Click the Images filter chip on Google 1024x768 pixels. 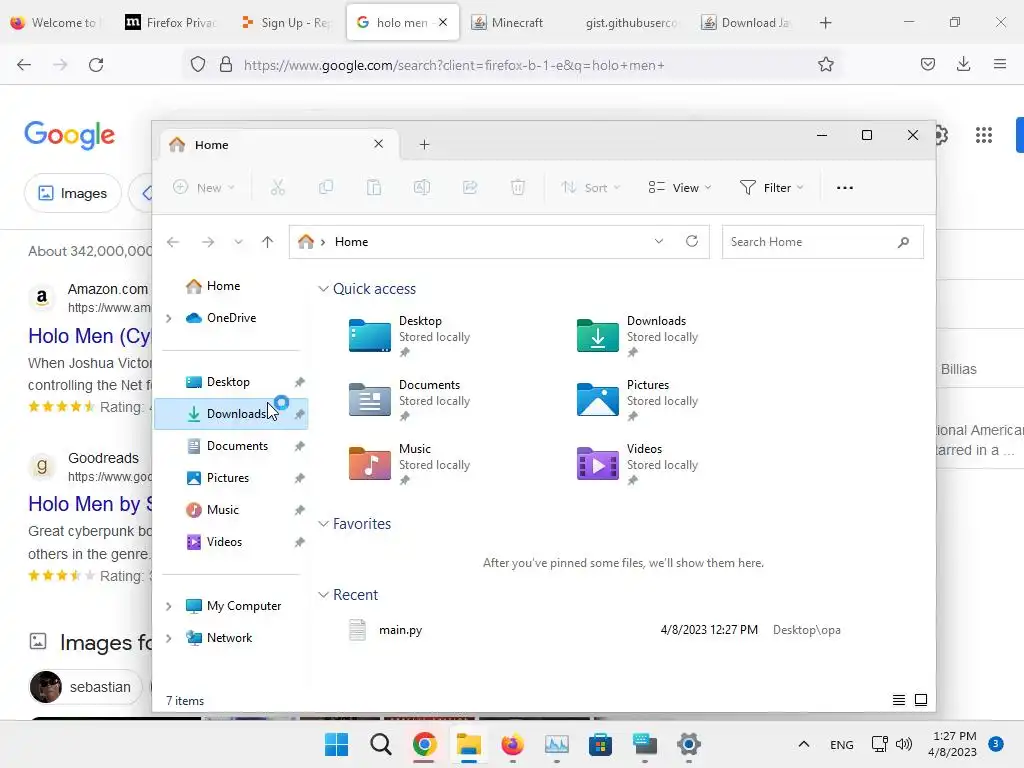tap(72, 193)
